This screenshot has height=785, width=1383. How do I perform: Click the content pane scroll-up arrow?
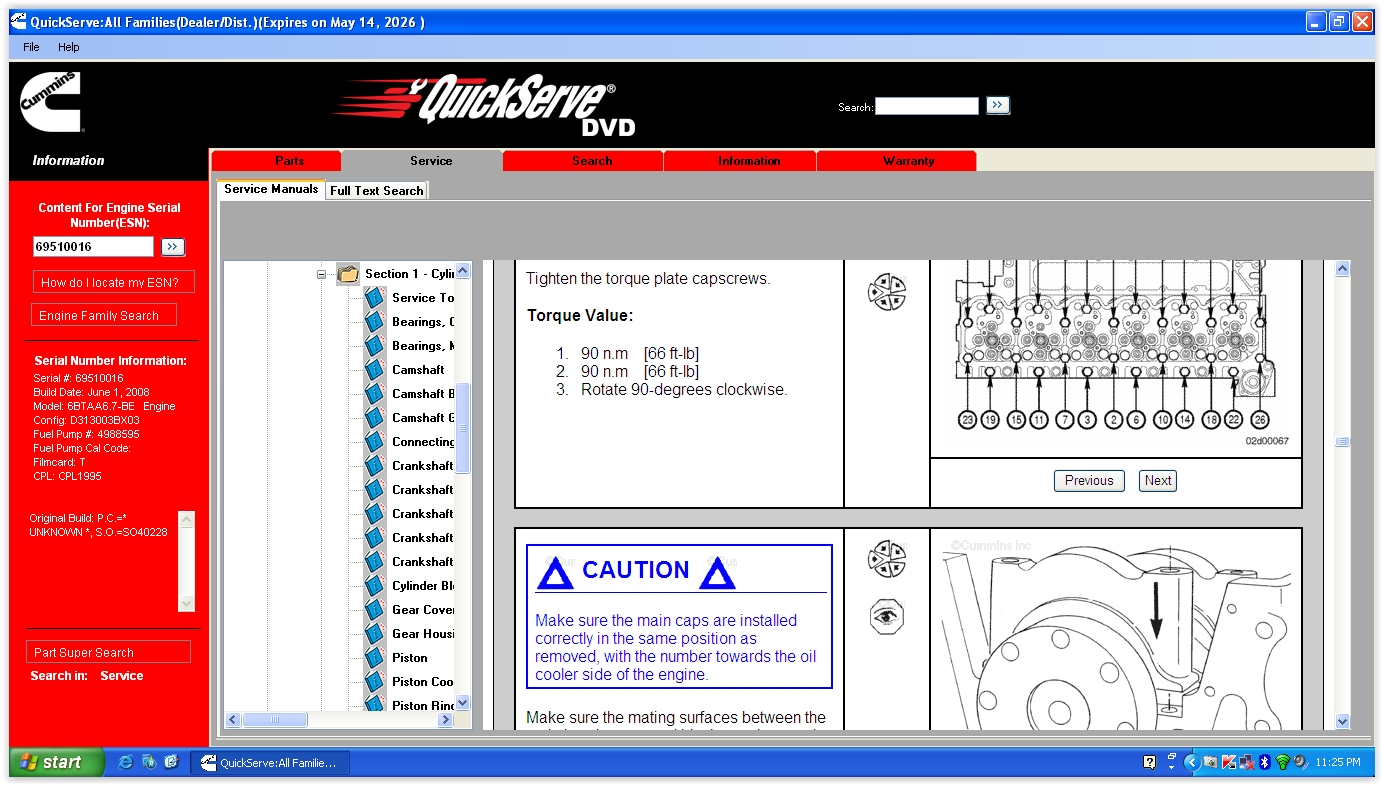[x=1342, y=269]
